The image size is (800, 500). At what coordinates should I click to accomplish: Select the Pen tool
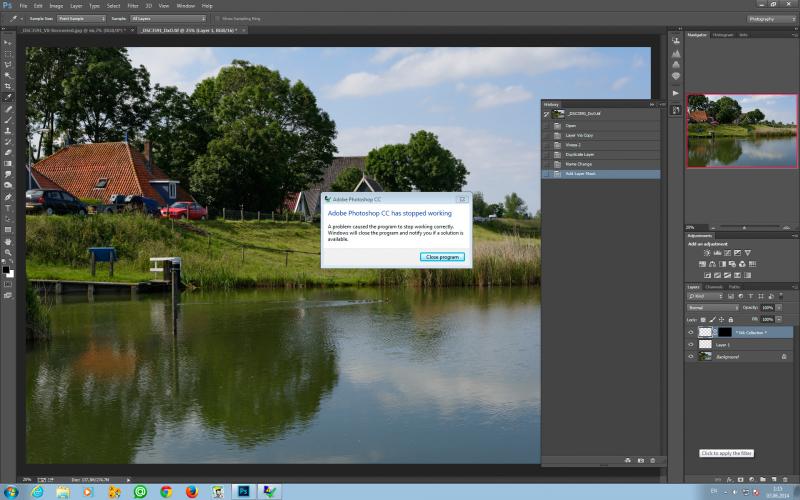(x=8, y=197)
